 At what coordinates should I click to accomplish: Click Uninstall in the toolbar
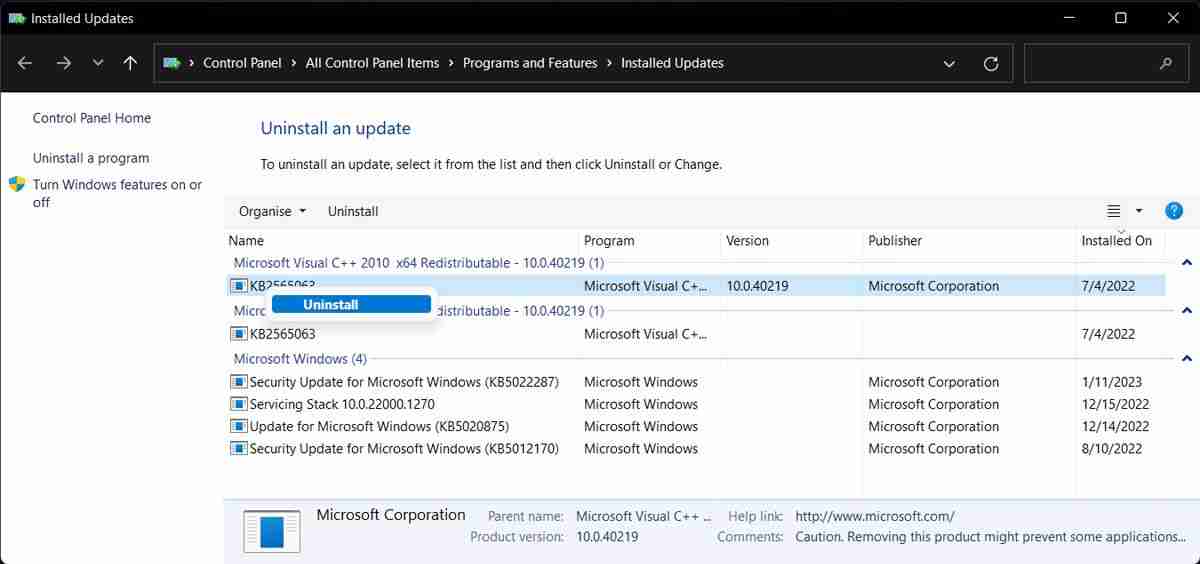[x=353, y=211]
